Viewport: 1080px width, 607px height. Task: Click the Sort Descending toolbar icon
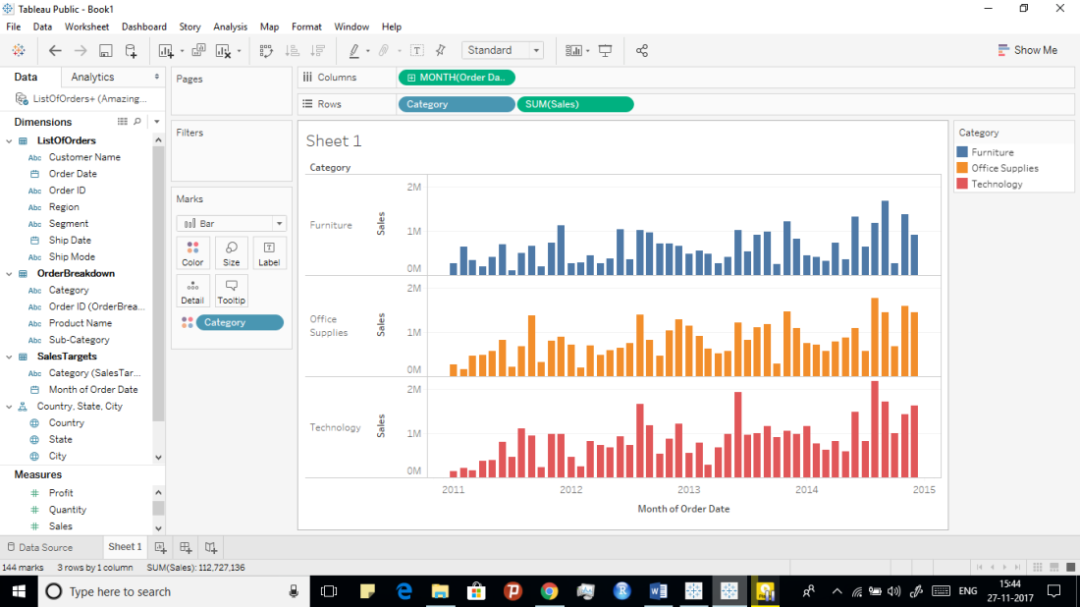pos(318,50)
